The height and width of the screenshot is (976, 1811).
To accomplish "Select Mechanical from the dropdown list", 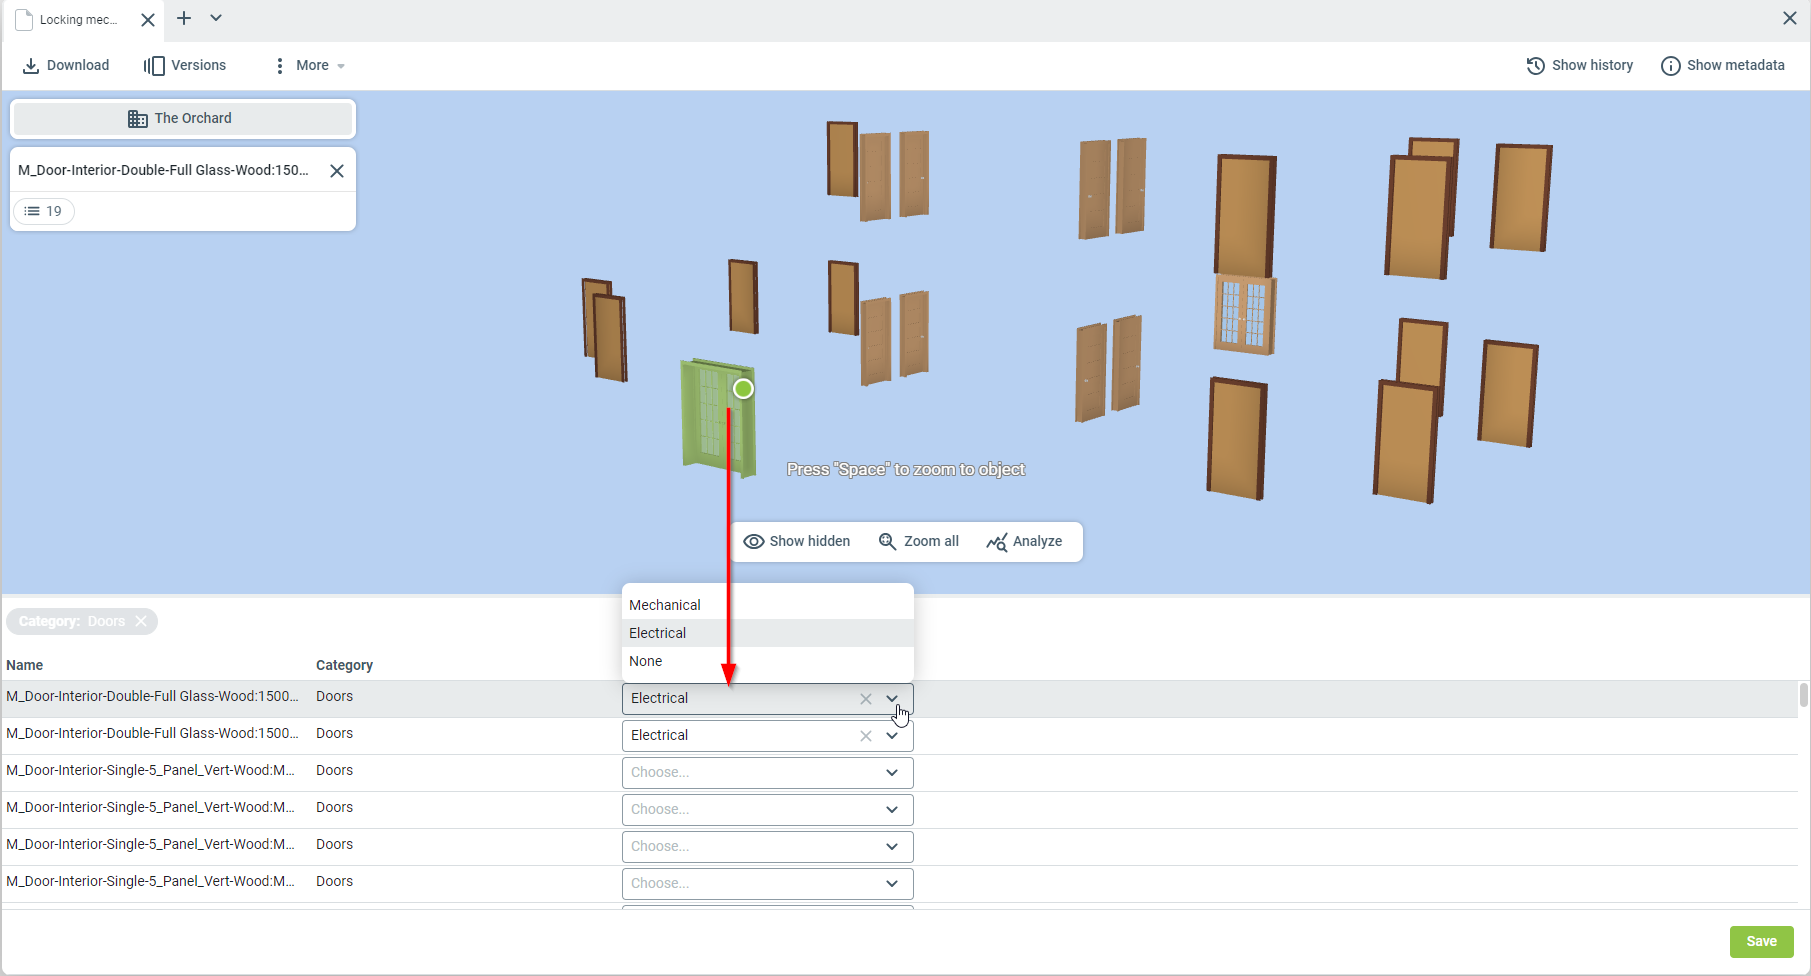I will pyautogui.click(x=665, y=605).
